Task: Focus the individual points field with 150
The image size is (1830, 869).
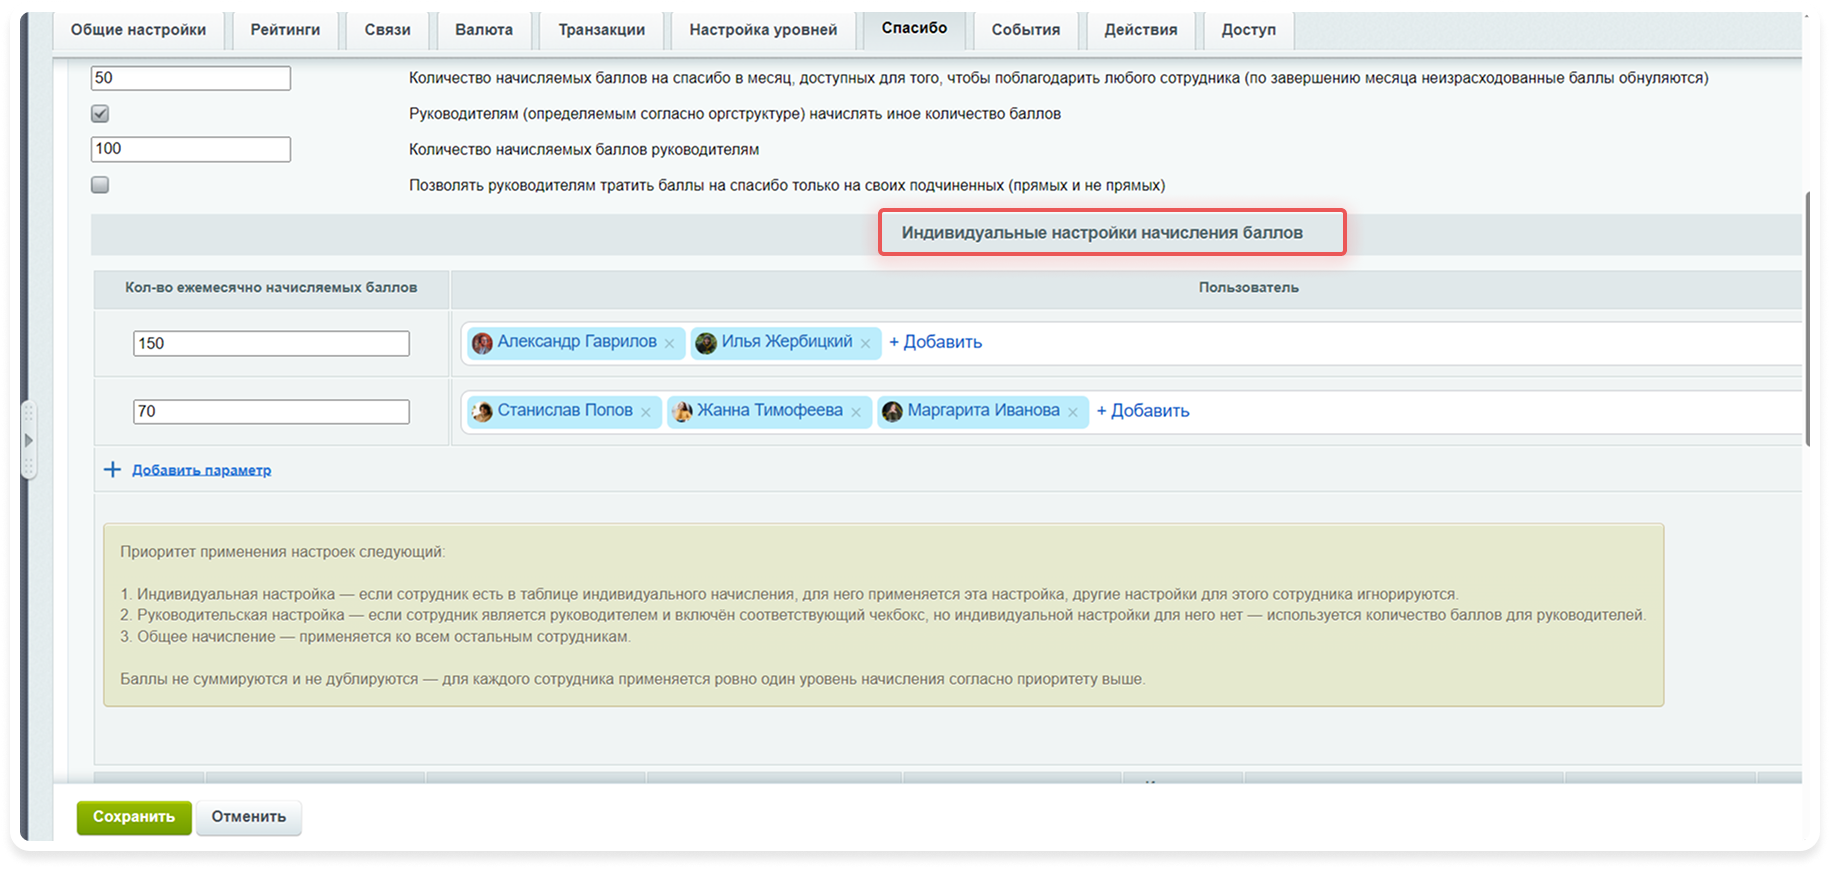Action: [x=271, y=344]
